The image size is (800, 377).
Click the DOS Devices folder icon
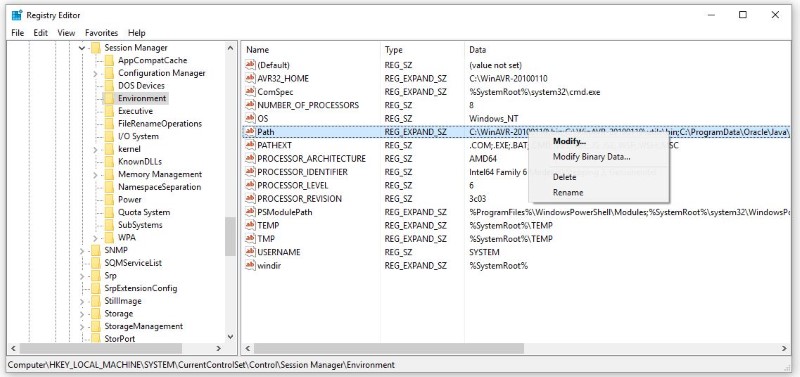(109, 86)
